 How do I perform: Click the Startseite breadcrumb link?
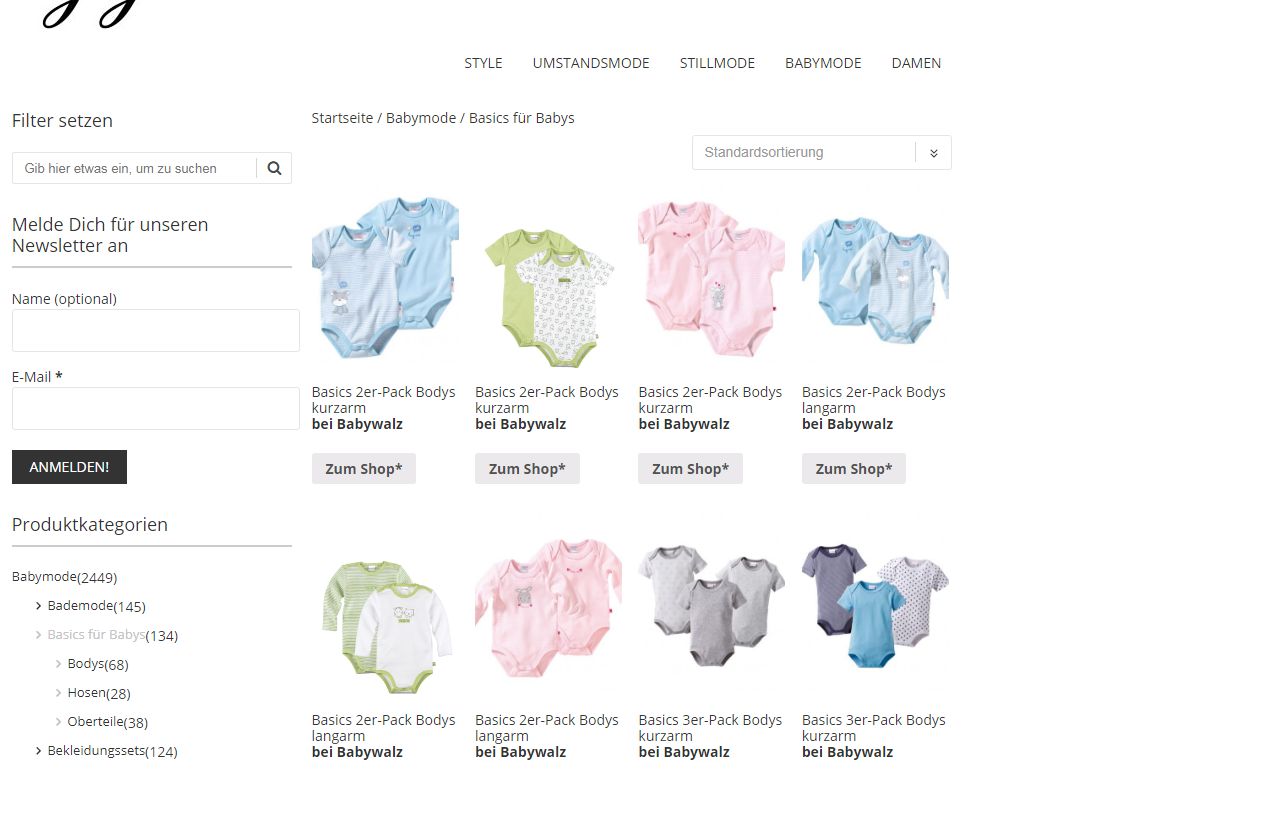(342, 118)
